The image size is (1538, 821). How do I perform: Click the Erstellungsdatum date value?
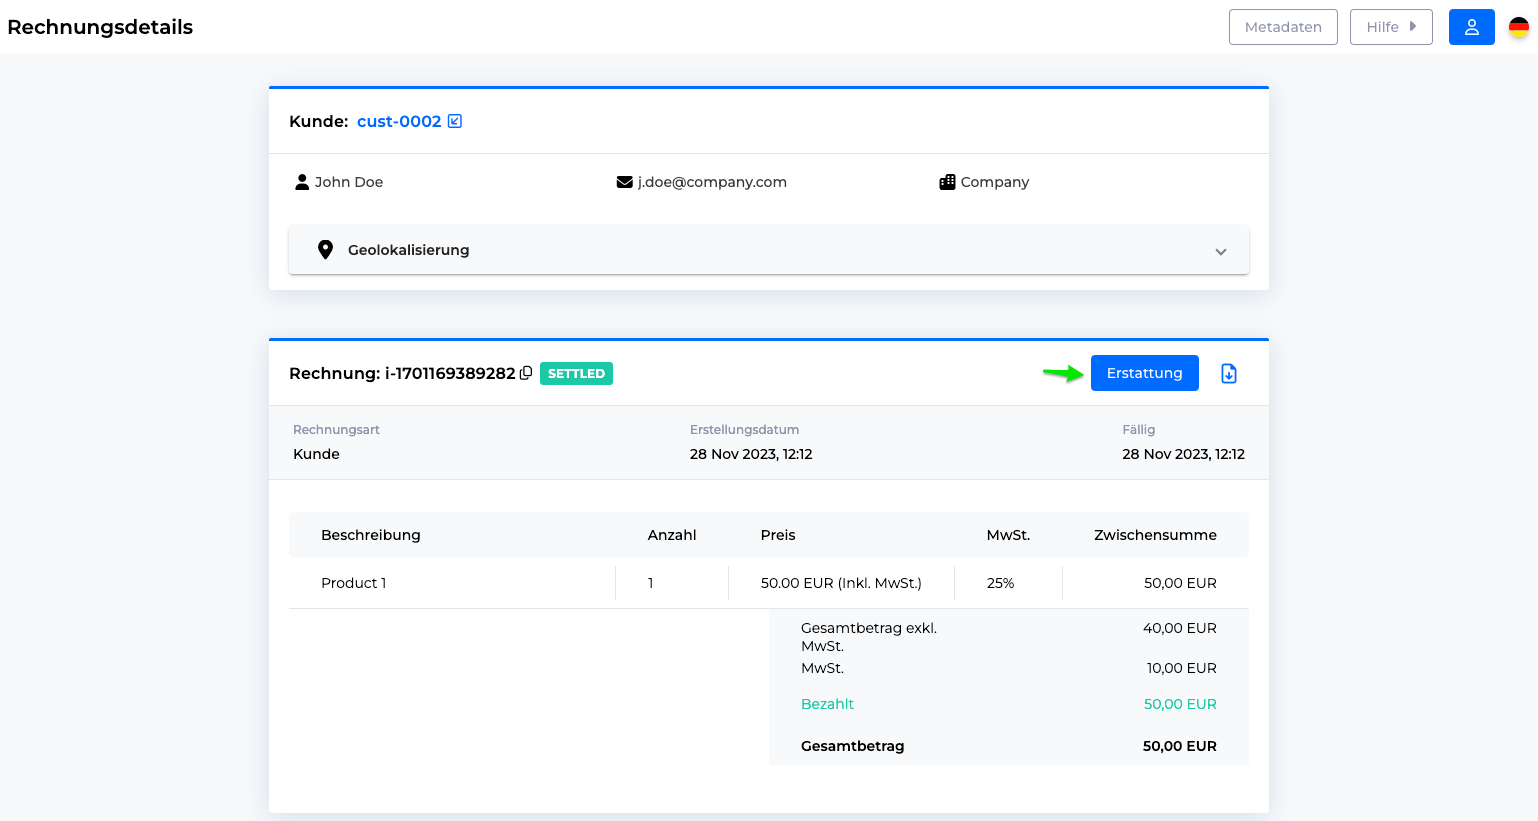(751, 454)
